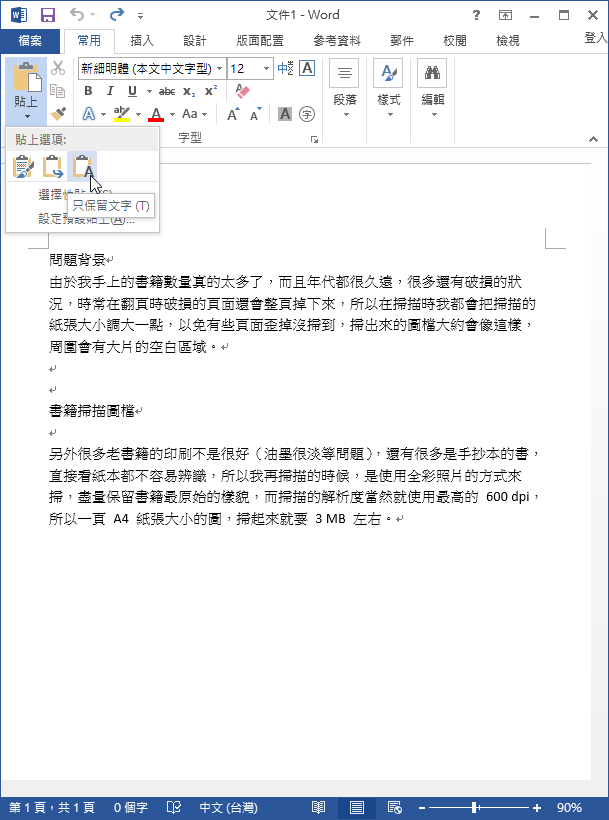Click enclosed character 字 icon
The image size is (609, 820).
pyautogui.click(x=307, y=114)
